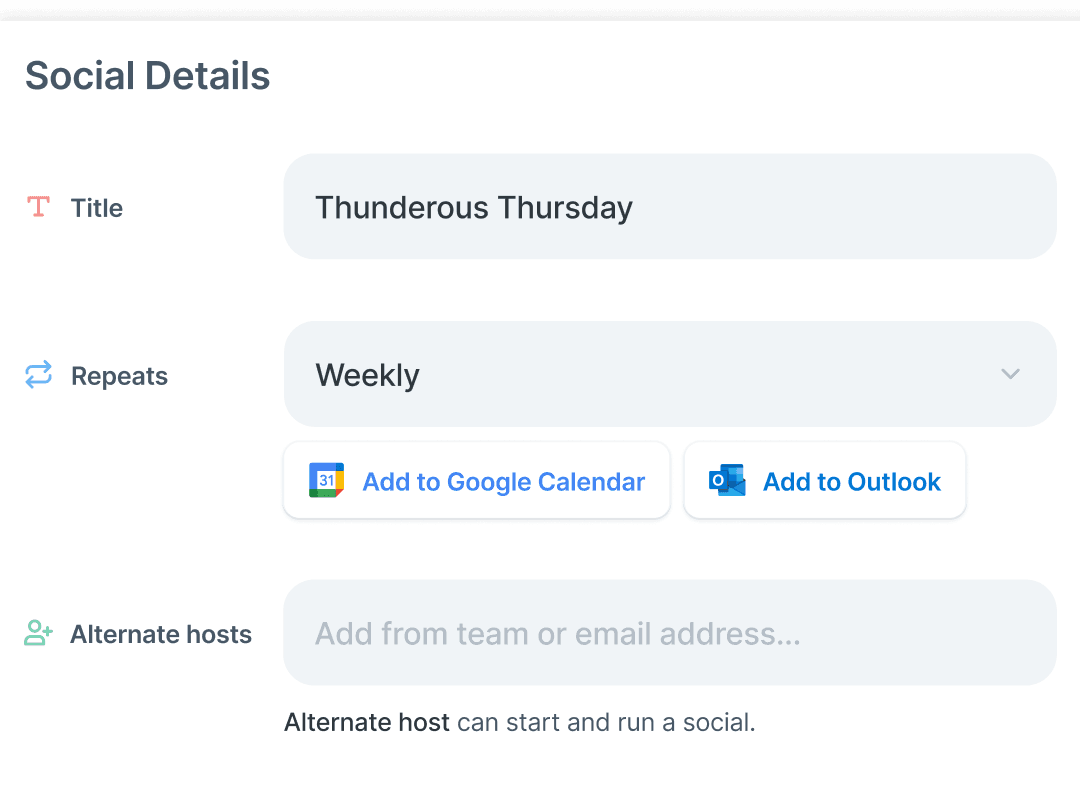Click the bold "Alternate host" helper text
Viewport: 1080px width, 794px height.
366,721
